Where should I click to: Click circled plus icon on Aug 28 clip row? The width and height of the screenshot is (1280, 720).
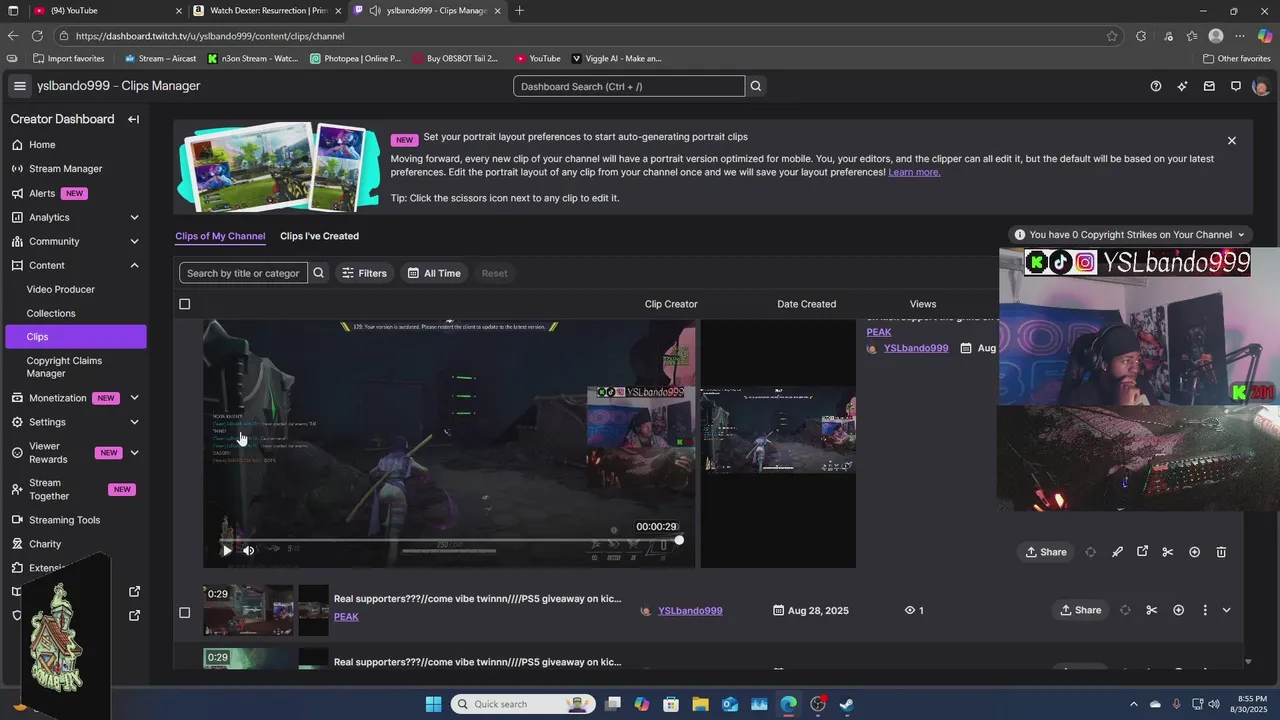click(x=1178, y=610)
